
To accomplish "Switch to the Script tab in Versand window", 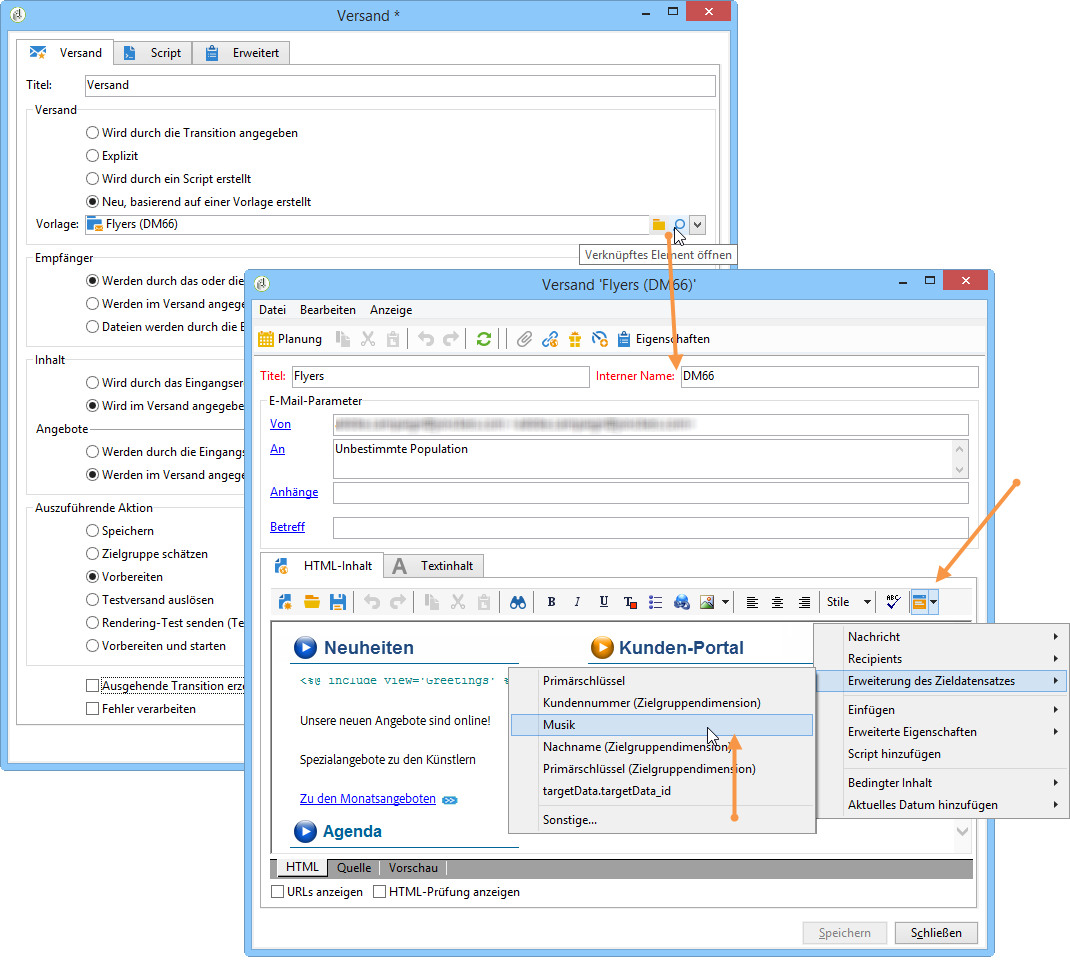I will 153,53.
